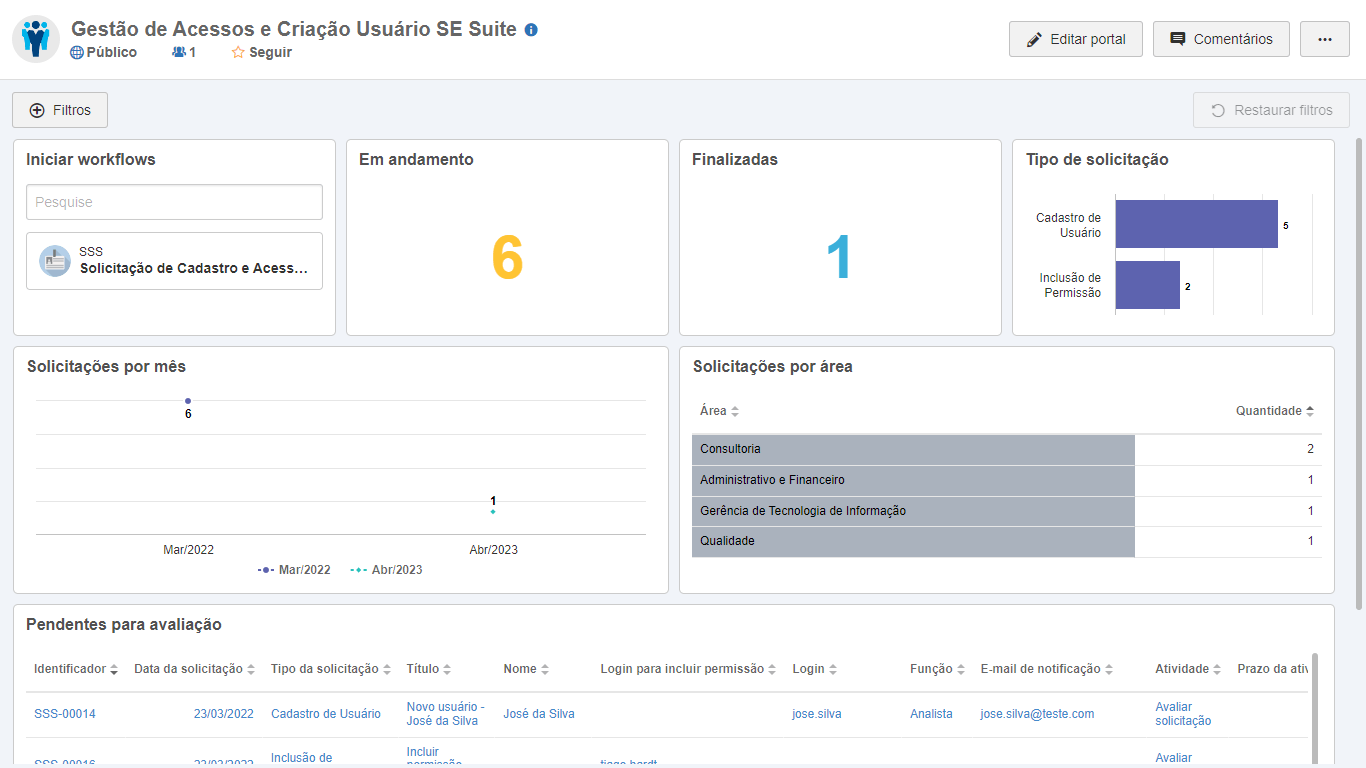The width and height of the screenshot is (1366, 768).
Task: Open the Filtros panel with plus icon
Action: click(x=60, y=110)
